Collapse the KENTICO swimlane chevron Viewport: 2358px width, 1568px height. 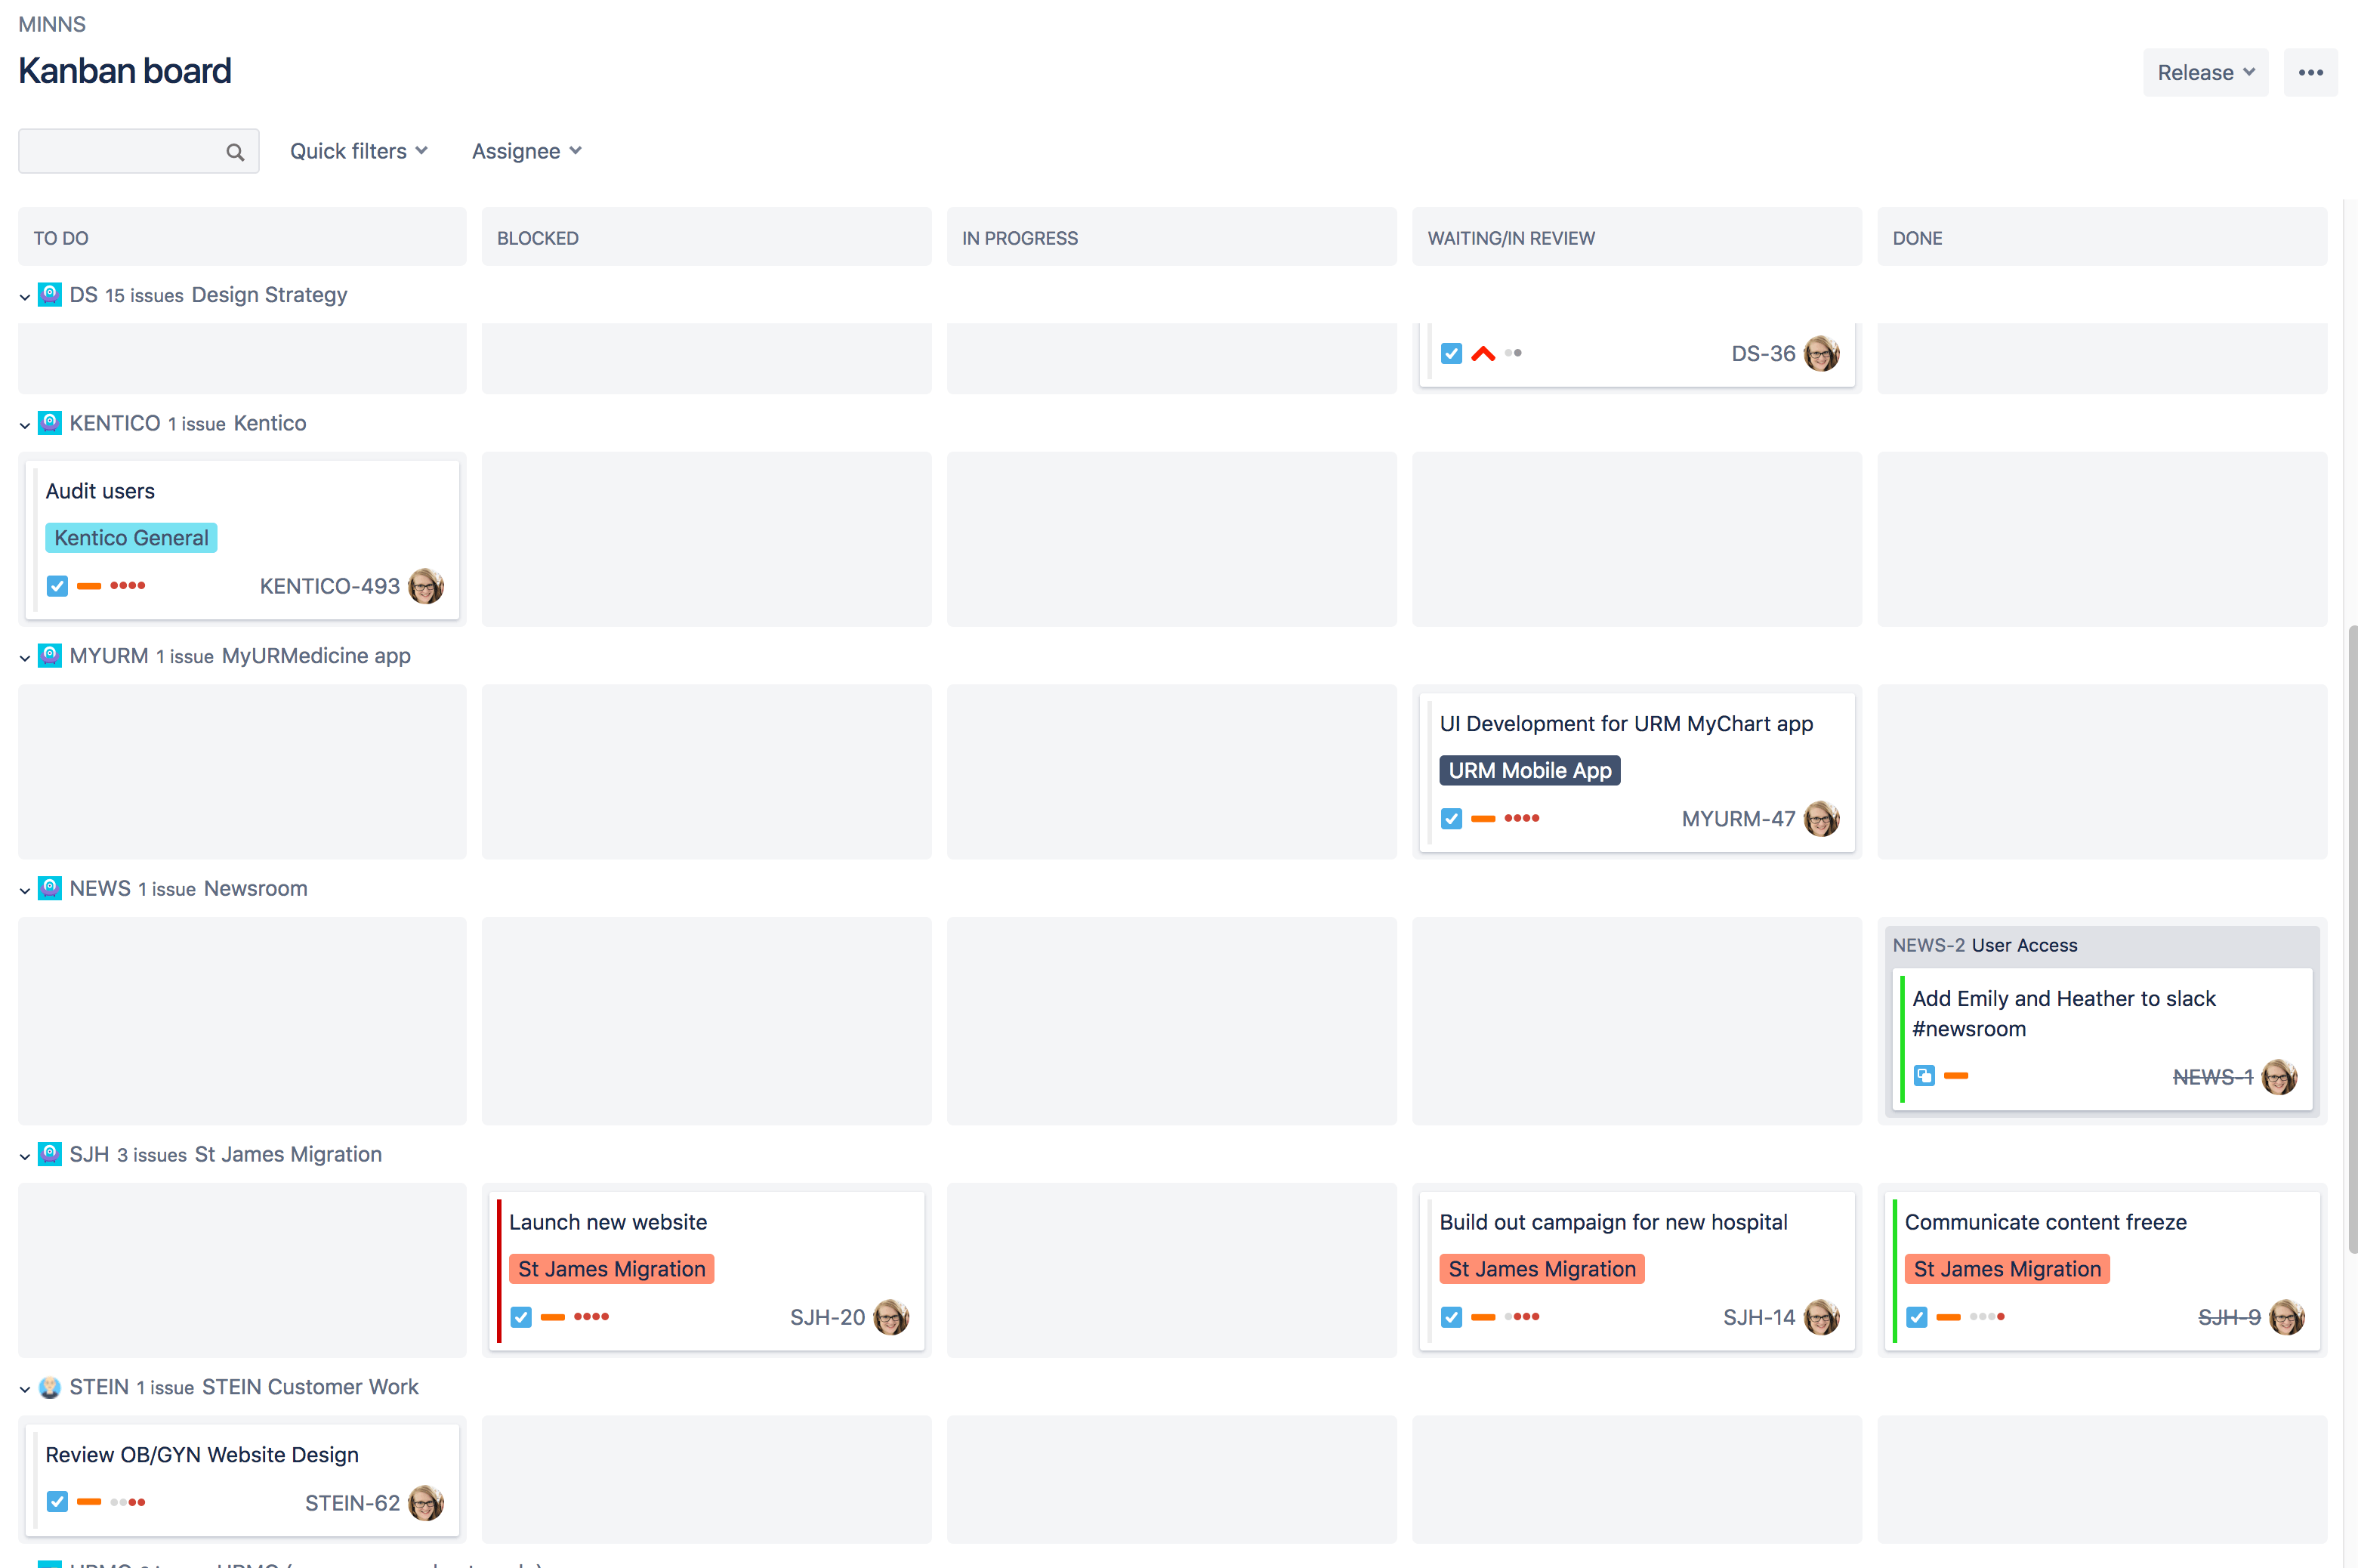[x=24, y=424]
